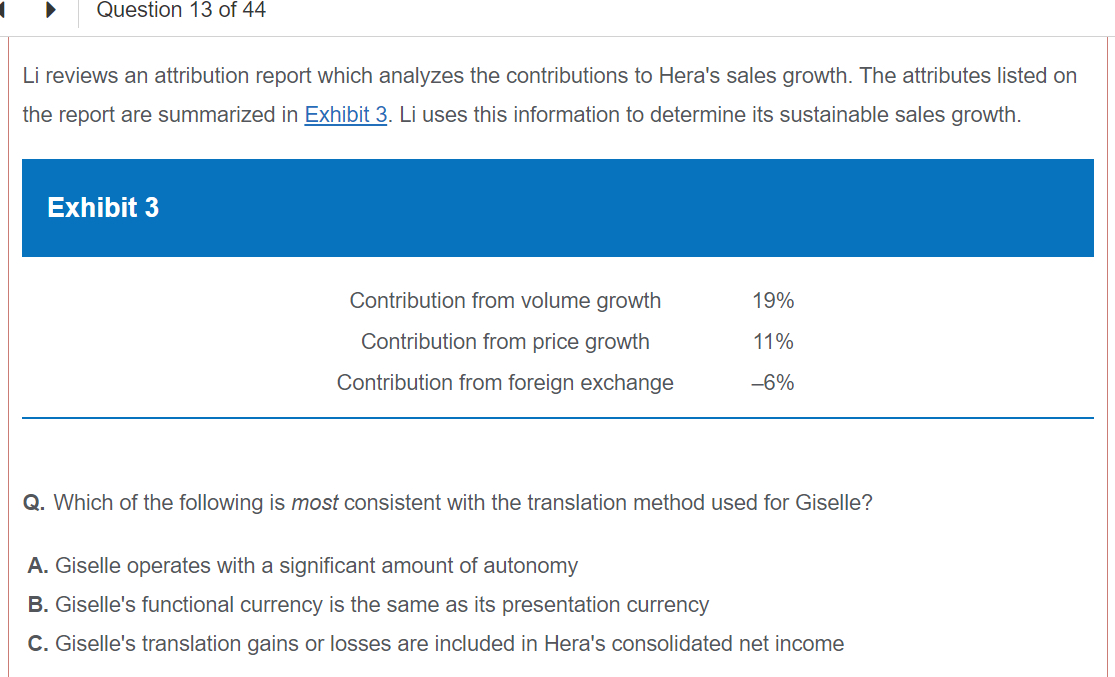Select answer A about significant autonomy
The width and height of the screenshot is (1115, 677).
(303, 566)
